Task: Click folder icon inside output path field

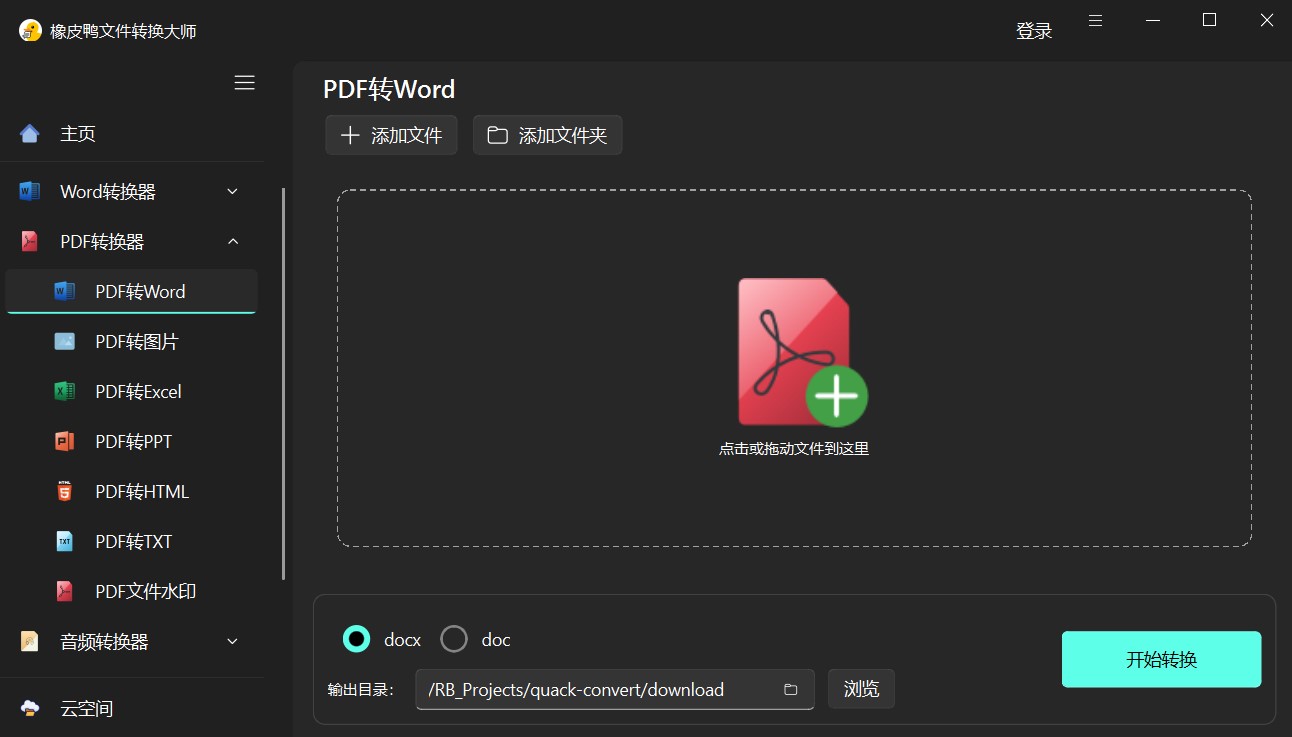Action: pos(790,689)
